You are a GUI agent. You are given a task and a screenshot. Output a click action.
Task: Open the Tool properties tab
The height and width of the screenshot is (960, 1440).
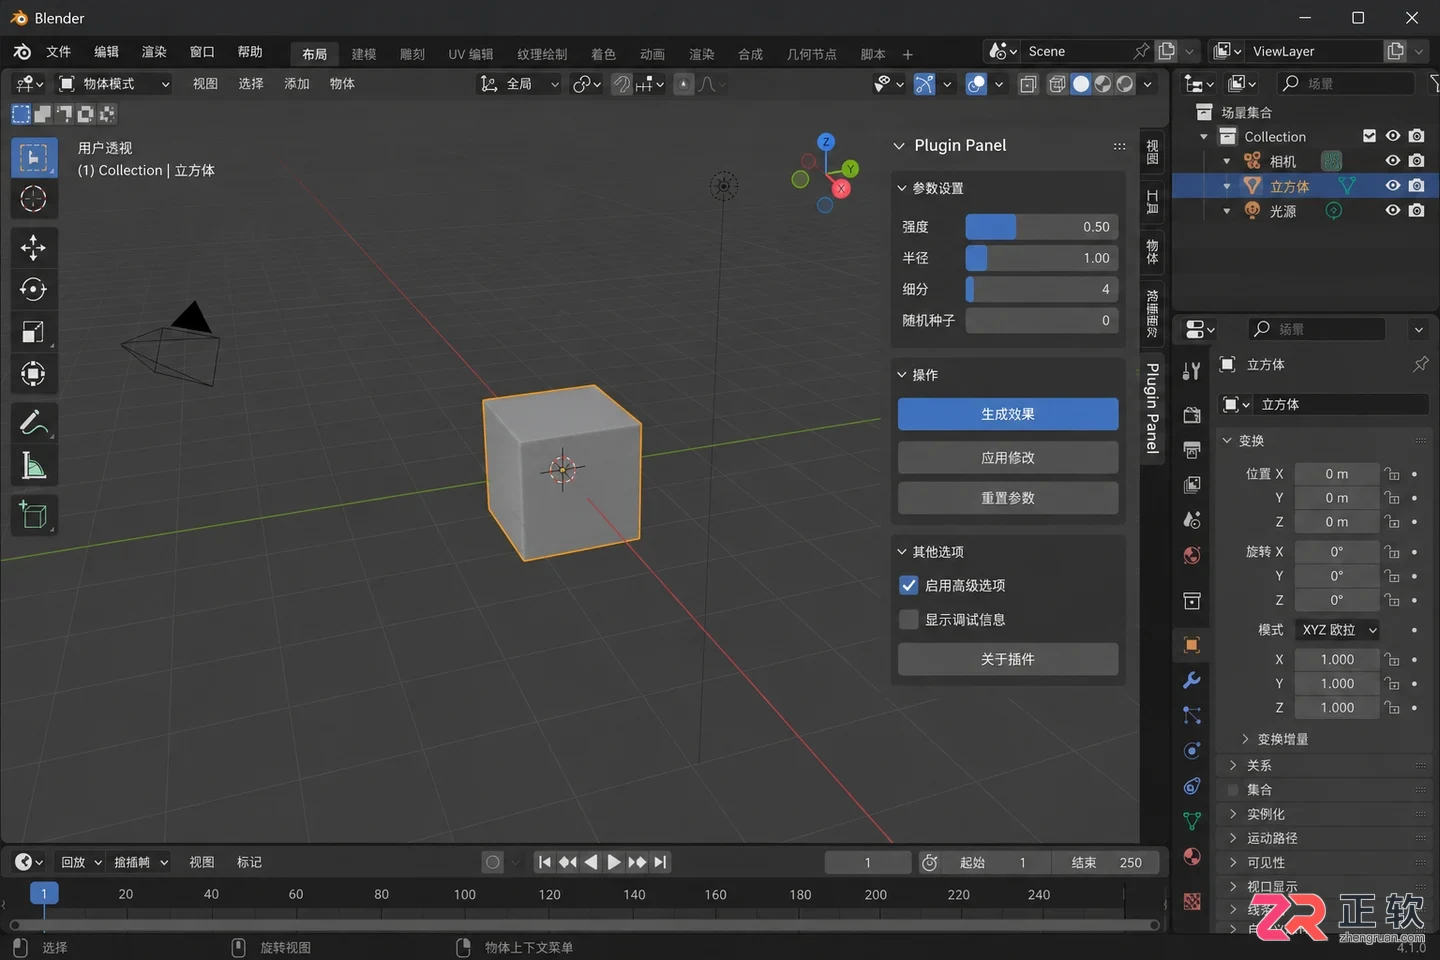pyautogui.click(x=1191, y=371)
